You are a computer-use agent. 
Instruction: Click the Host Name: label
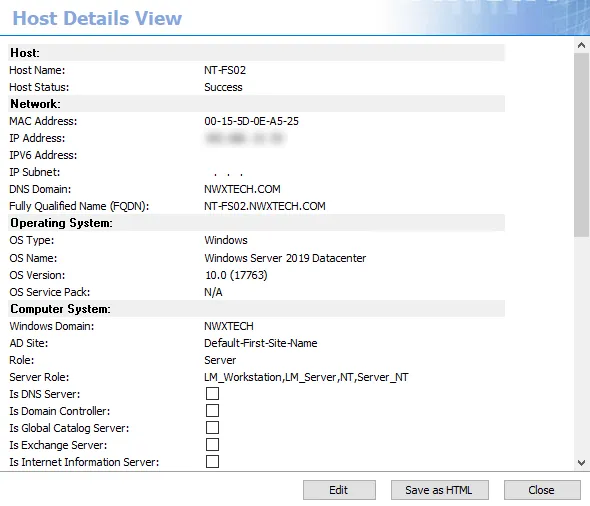tap(37, 70)
